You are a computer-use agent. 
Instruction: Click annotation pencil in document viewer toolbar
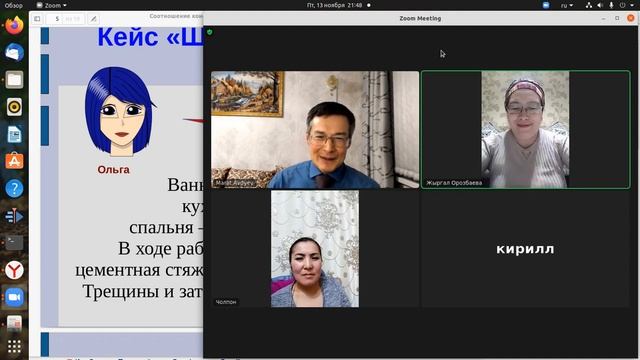(93, 19)
